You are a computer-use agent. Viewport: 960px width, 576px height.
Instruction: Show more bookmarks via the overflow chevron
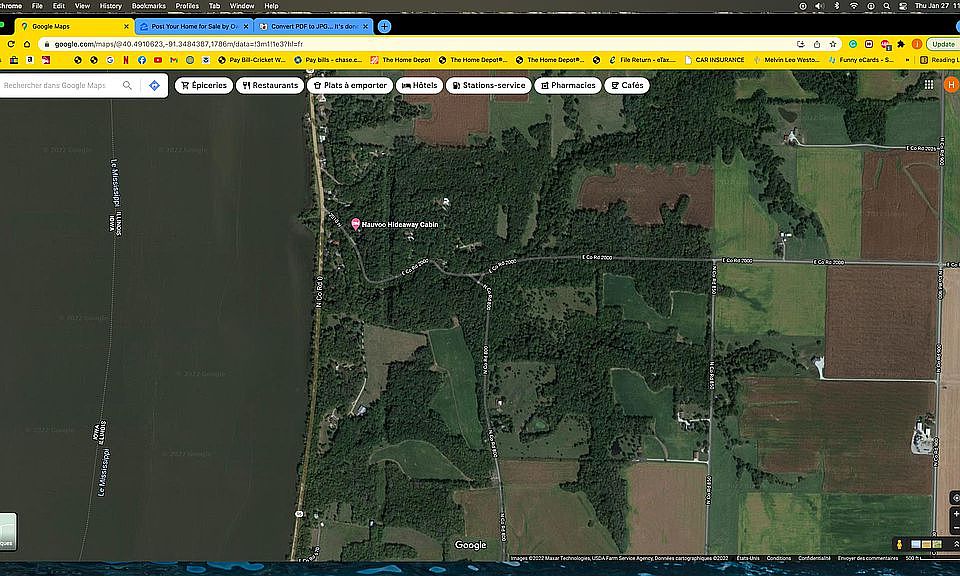pos(906,60)
